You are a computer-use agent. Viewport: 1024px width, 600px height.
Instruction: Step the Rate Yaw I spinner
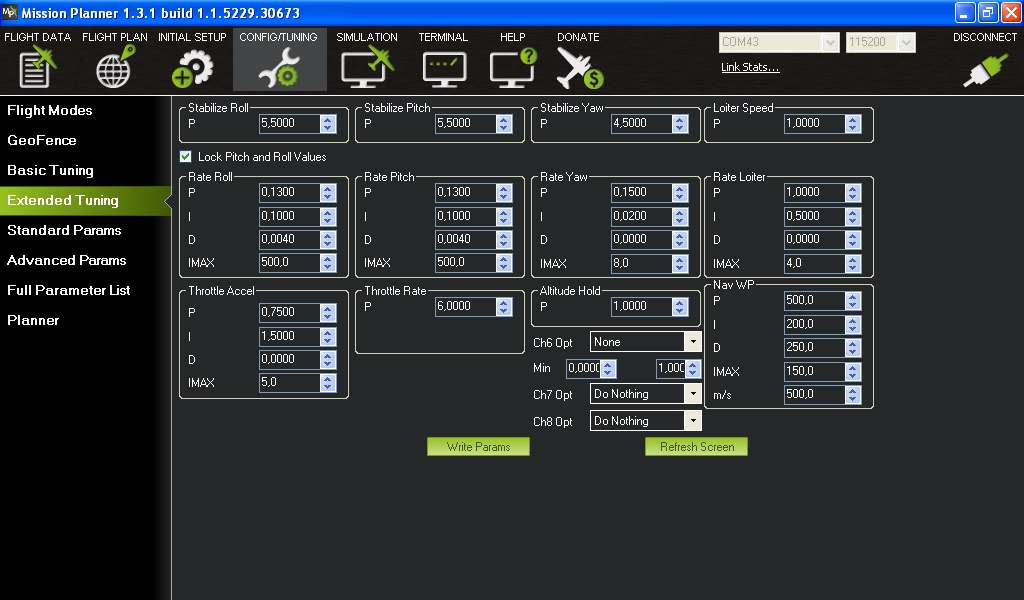click(680, 216)
